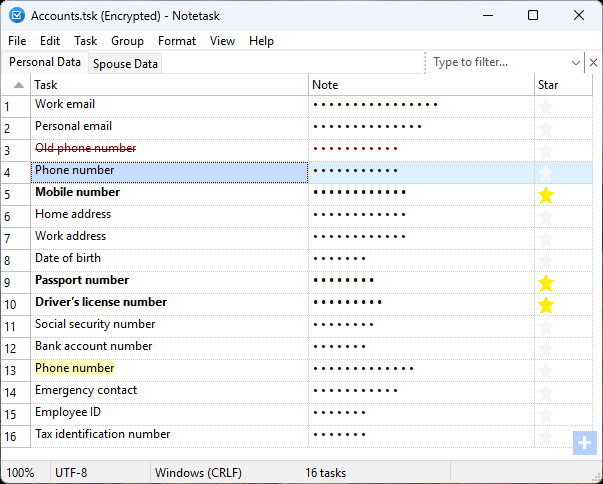Star the Date of birth task
The height and width of the screenshot is (484, 603).
(546, 261)
